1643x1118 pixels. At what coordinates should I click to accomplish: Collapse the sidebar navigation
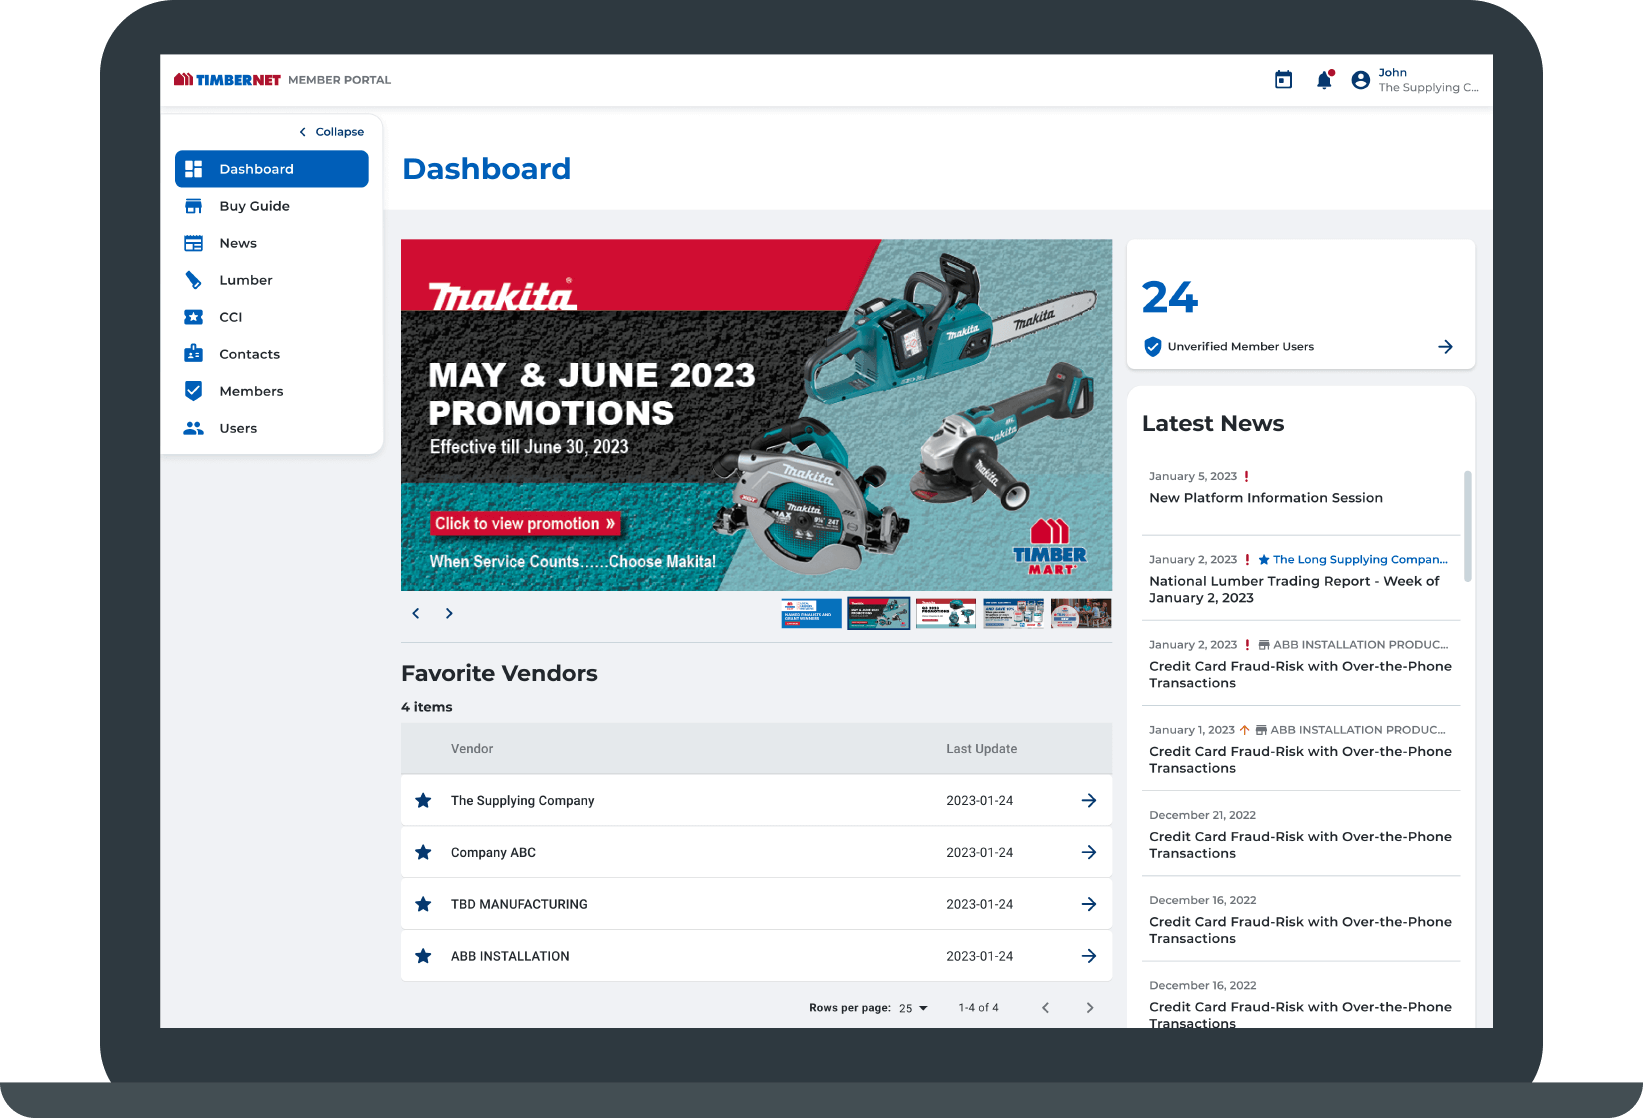pyautogui.click(x=332, y=132)
